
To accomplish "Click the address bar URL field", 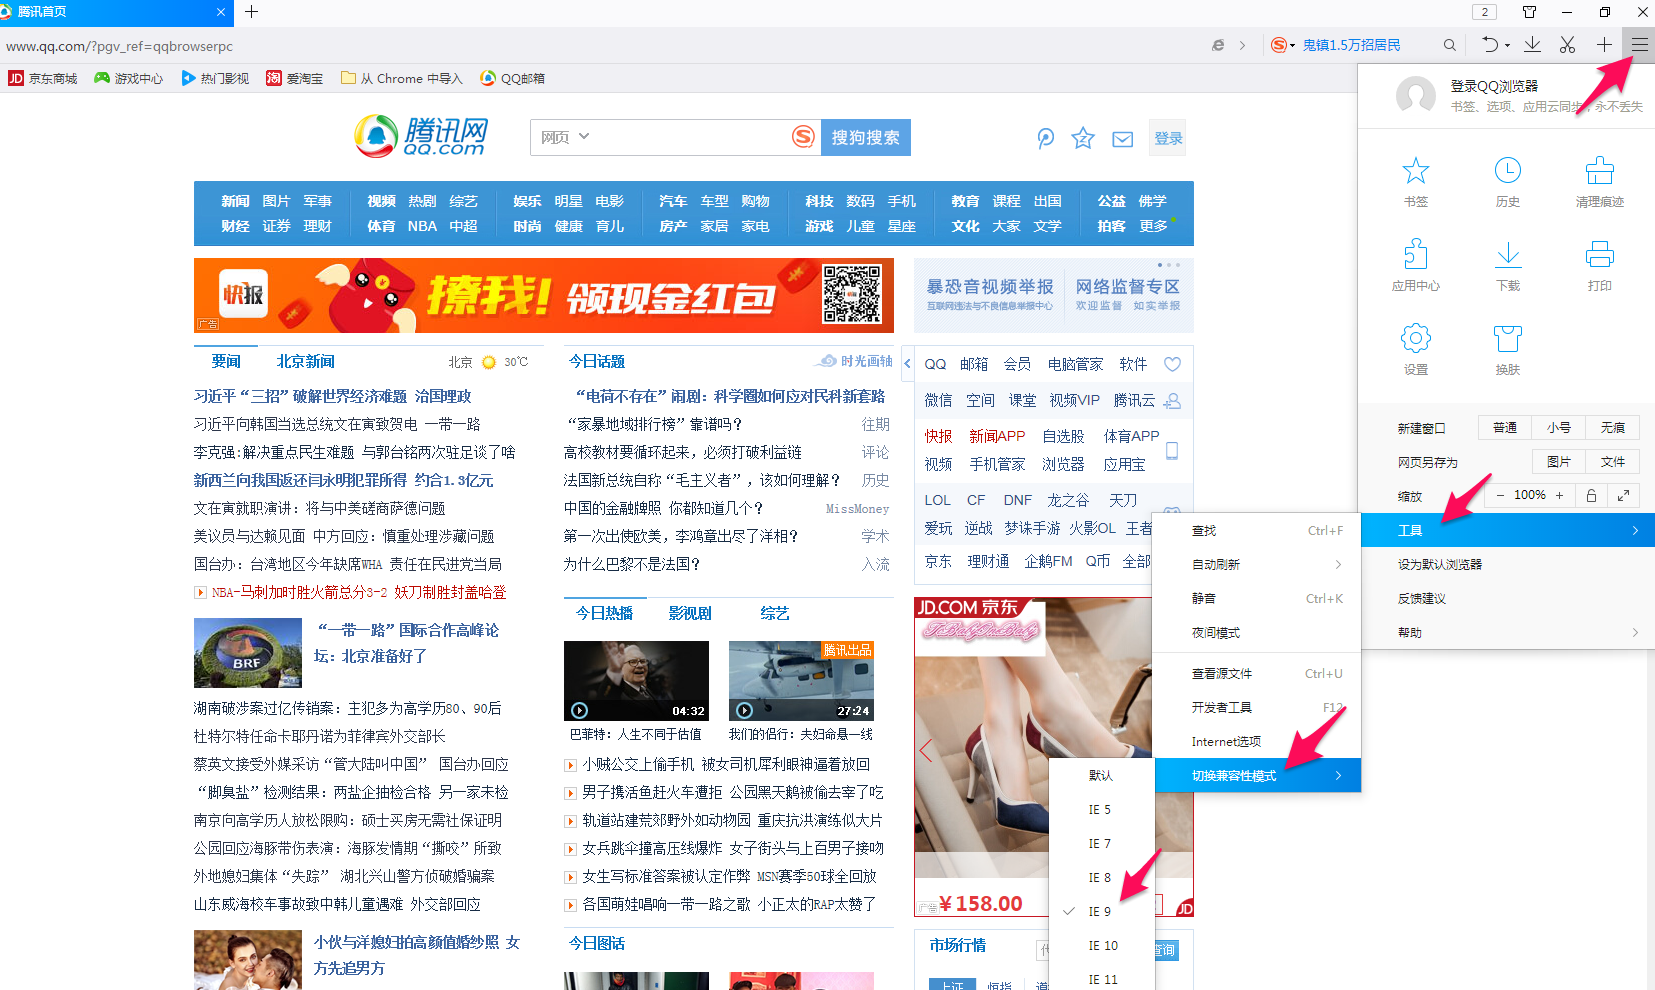I will click(x=600, y=46).
